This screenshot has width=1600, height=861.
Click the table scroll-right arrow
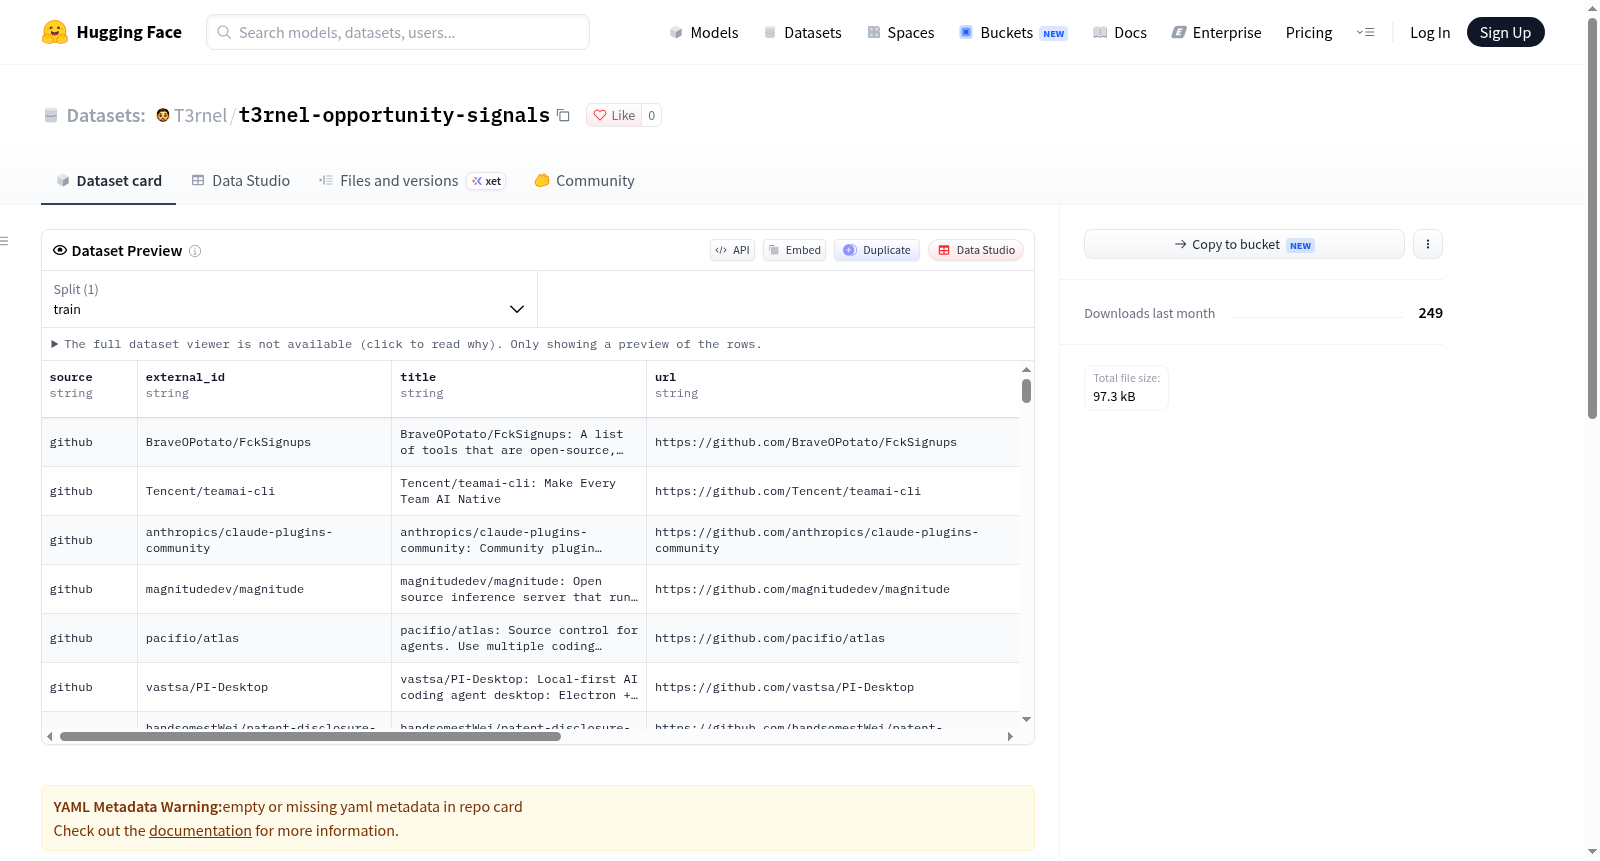tap(1010, 736)
